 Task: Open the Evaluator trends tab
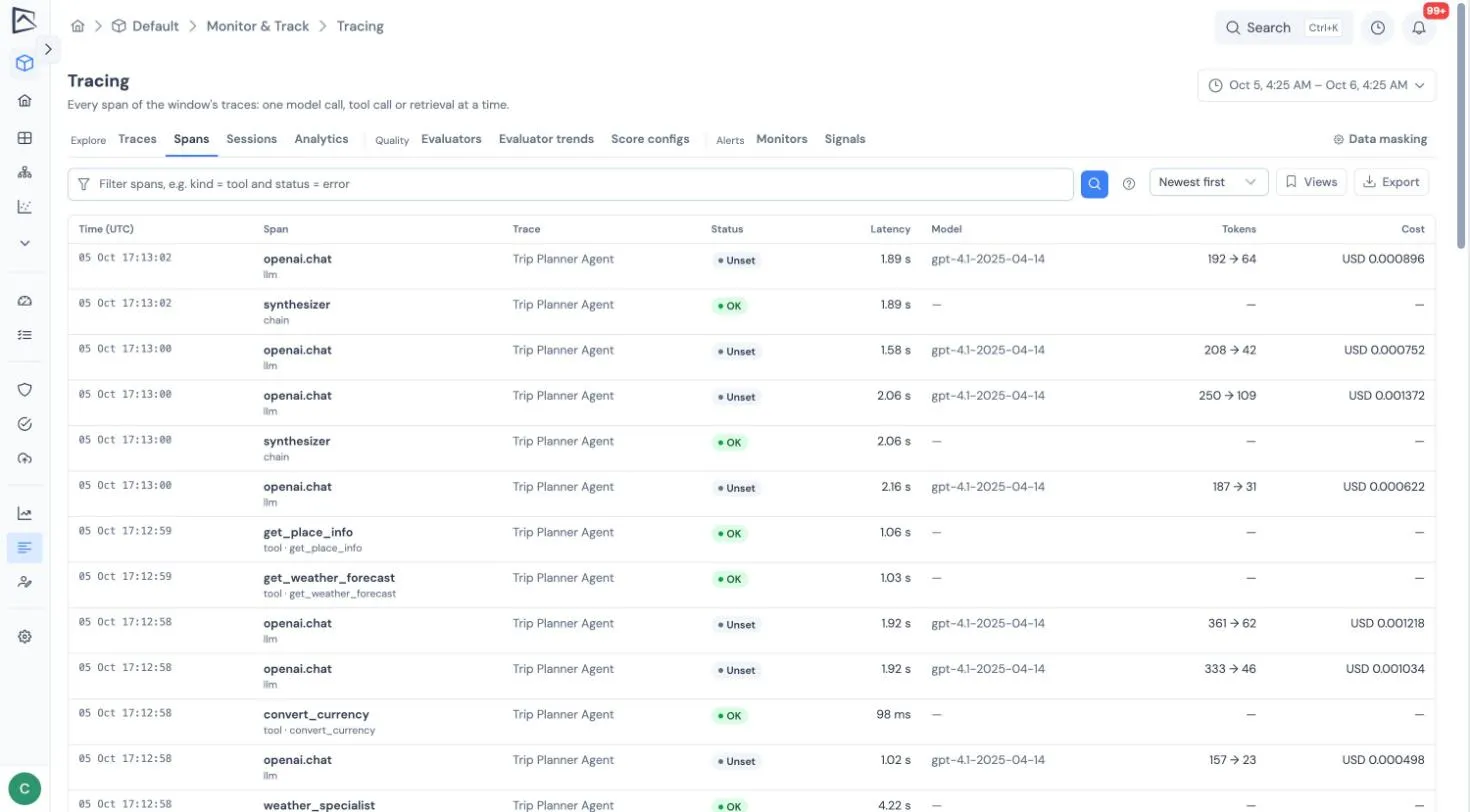546,140
